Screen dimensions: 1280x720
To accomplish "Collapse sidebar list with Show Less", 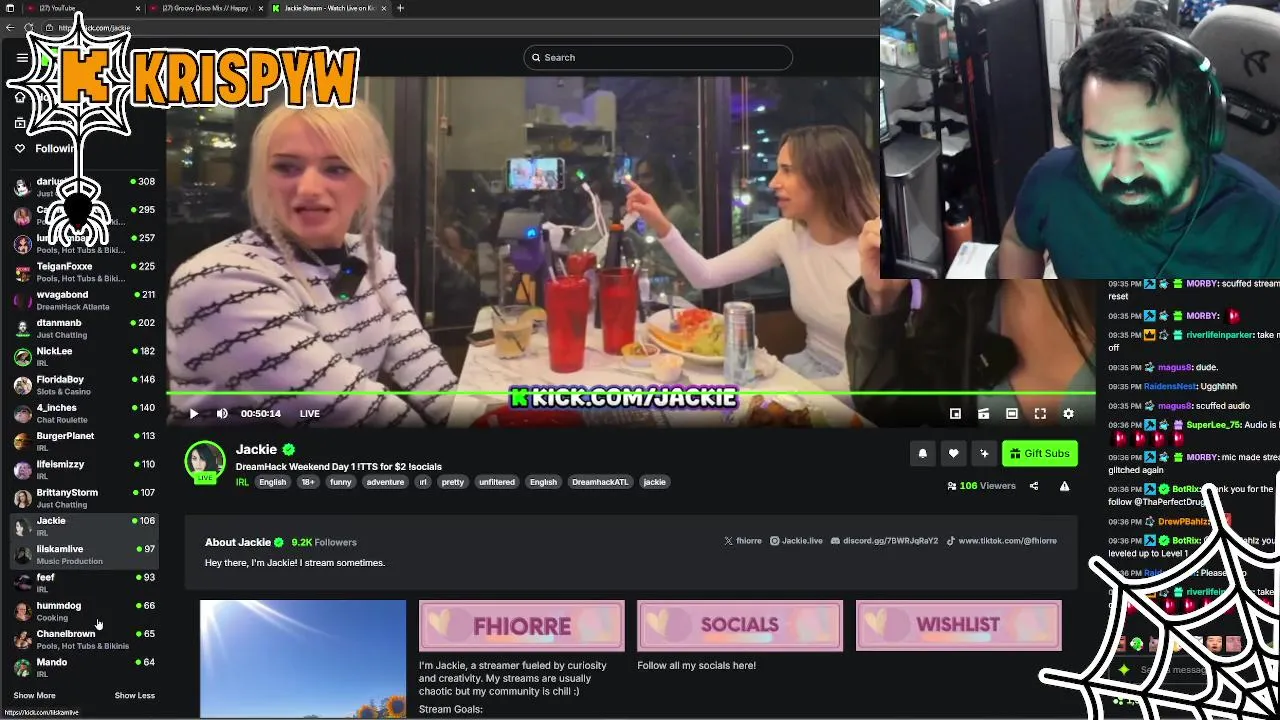I will coord(134,695).
